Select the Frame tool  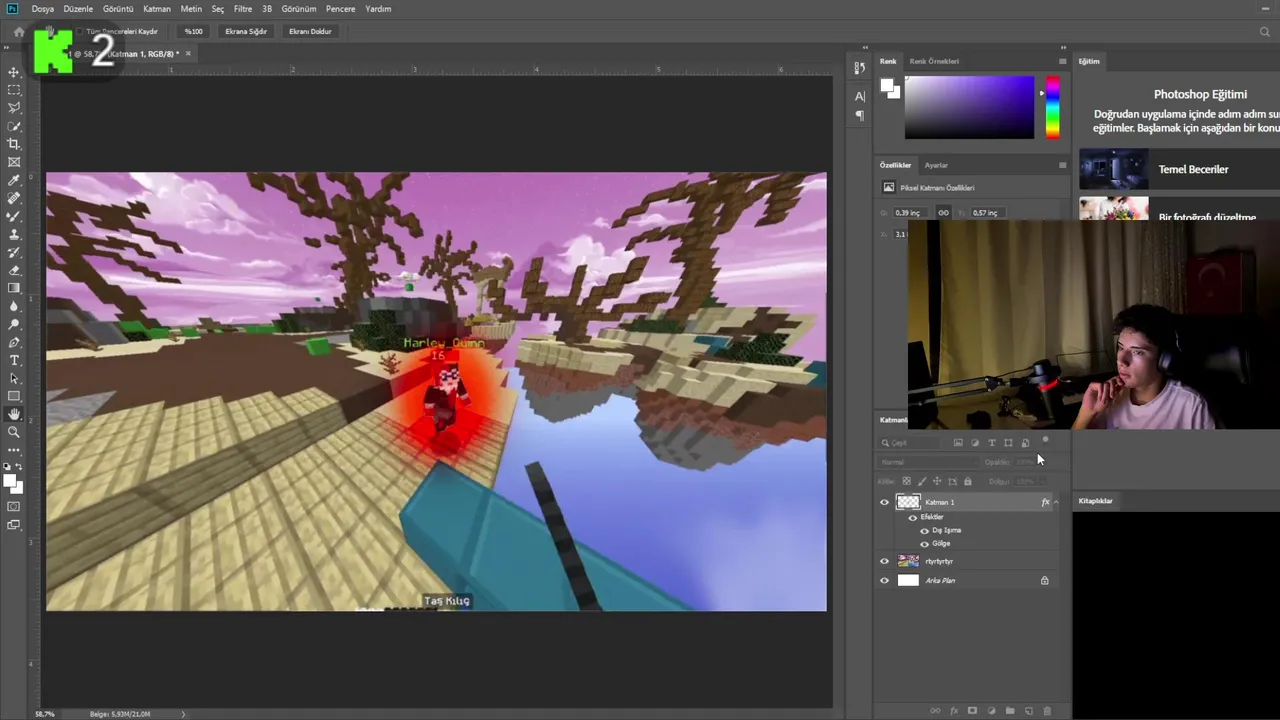pos(14,162)
